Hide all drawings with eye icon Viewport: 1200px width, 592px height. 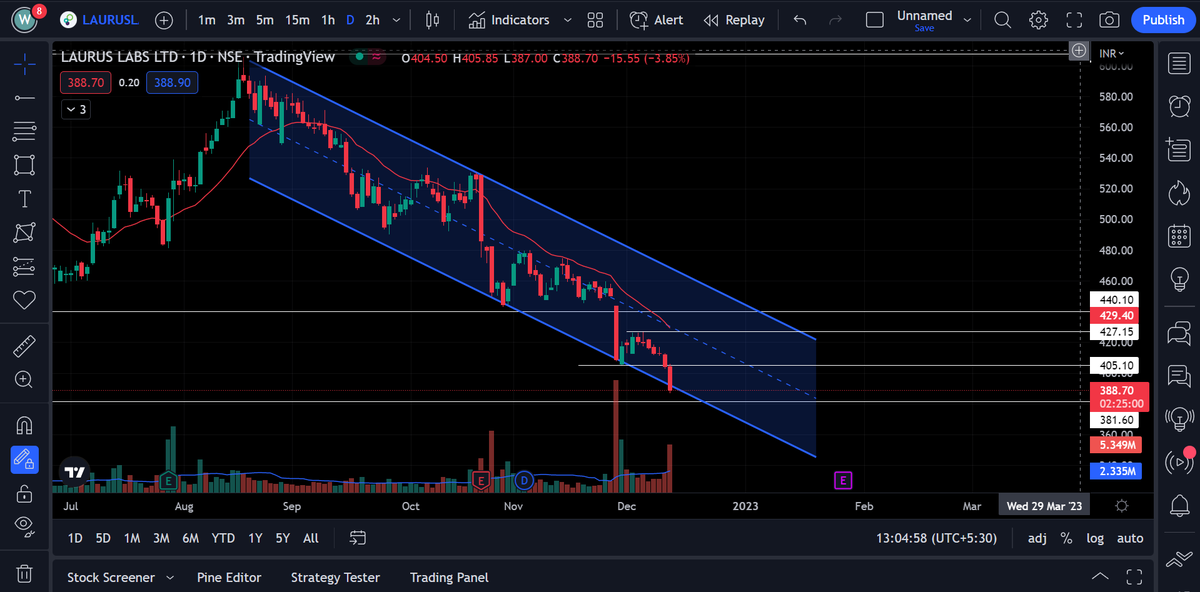click(x=25, y=526)
